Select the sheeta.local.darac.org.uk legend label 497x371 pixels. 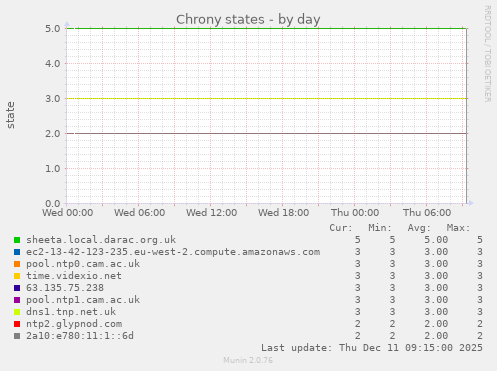pos(101,240)
